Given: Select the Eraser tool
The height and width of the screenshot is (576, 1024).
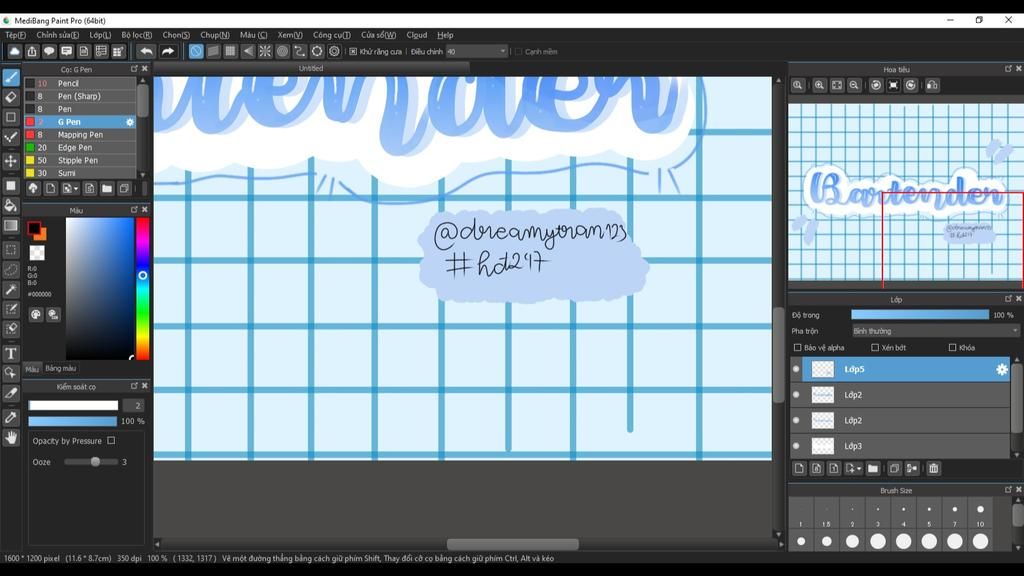Looking at the screenshot, I should click(x=11, y=97).
